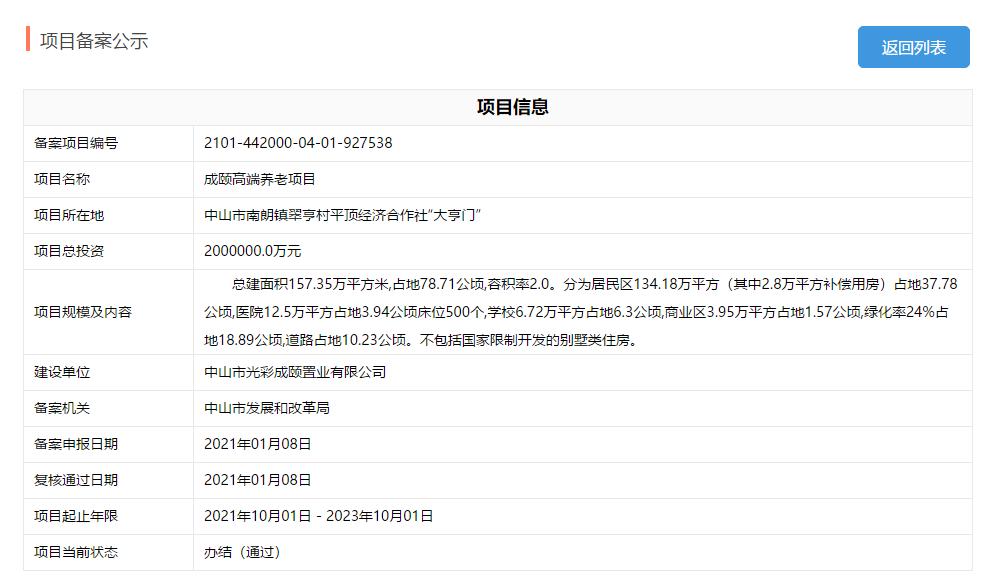The image size is (998, 586).
Task: Click the 复核通过日期 label cell
Action: (x=109, y=480)
